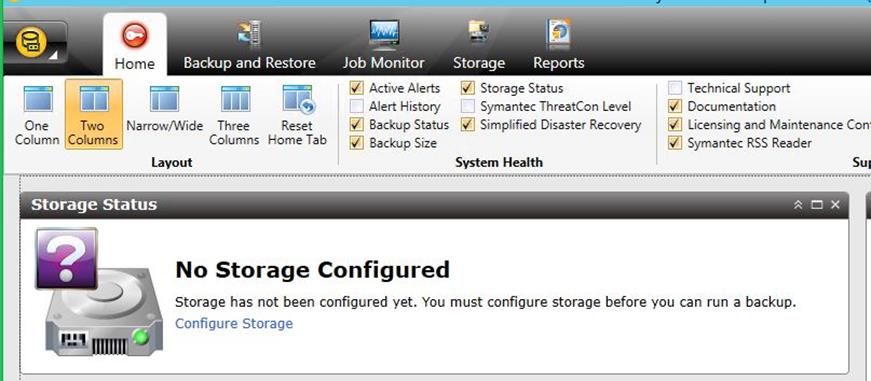Open the Backup and Restore tab
This screenshot has height=381, width=871.
249,46
